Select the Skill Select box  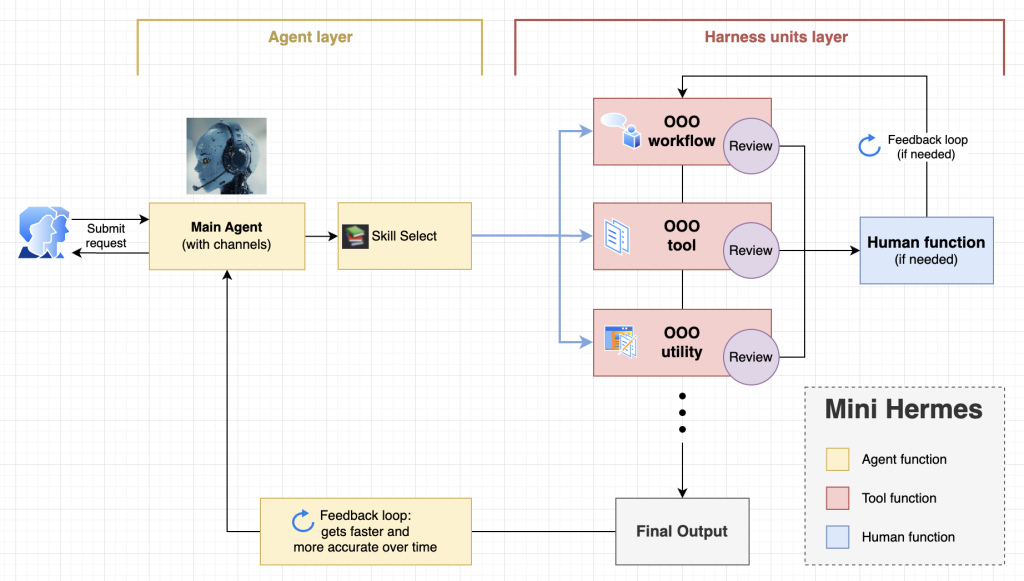tap(405, 236)
